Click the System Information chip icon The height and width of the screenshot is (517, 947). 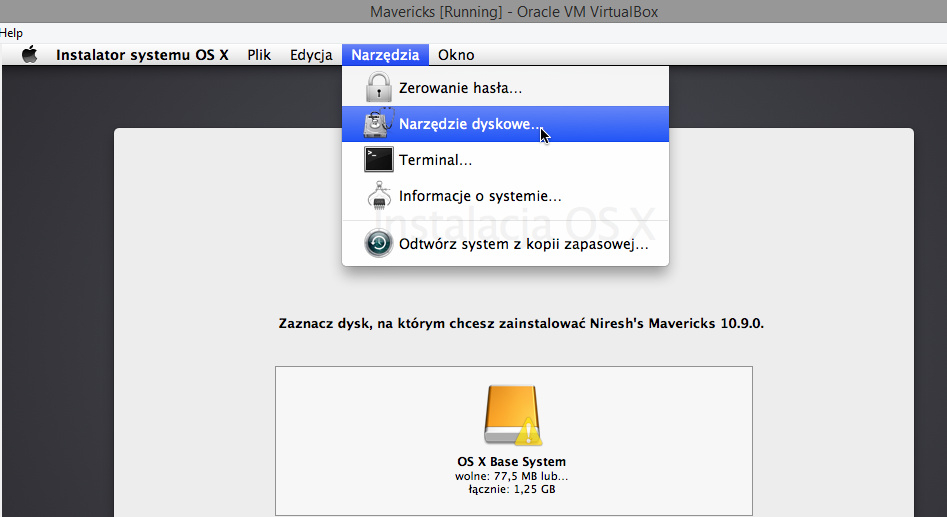(379, 196)
